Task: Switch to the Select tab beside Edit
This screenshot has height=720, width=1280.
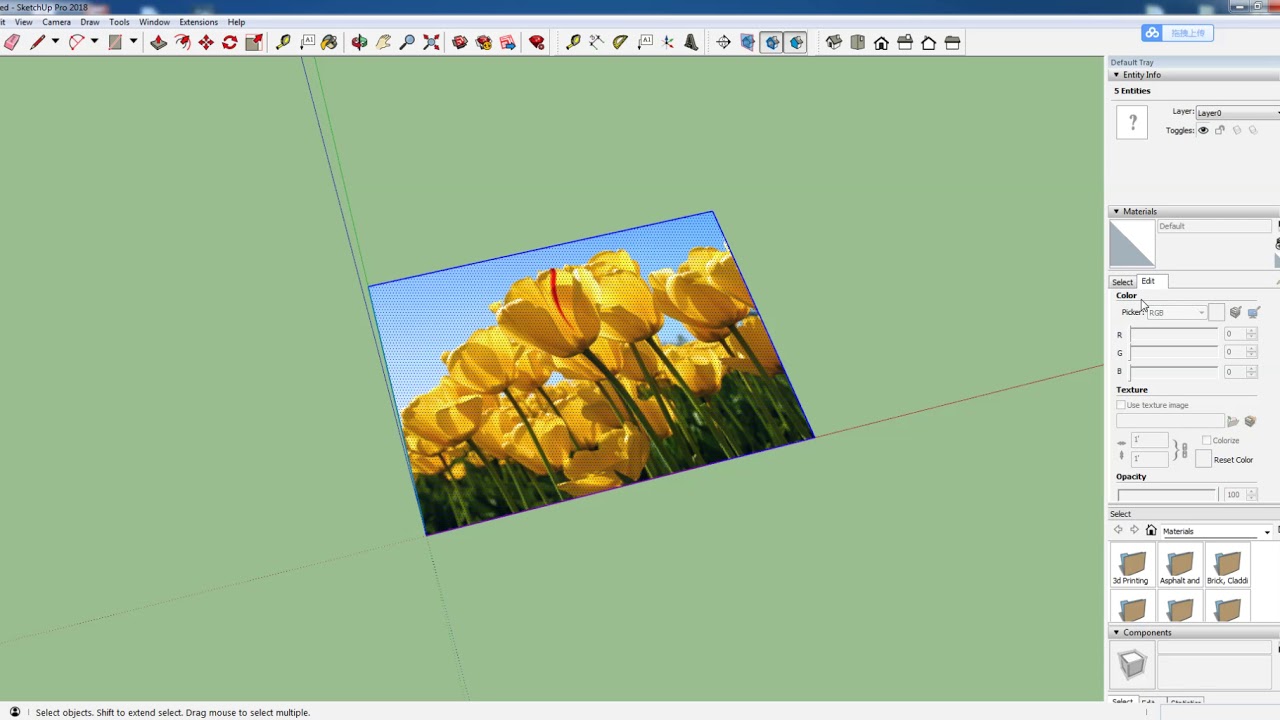Action: point(1122,282)
